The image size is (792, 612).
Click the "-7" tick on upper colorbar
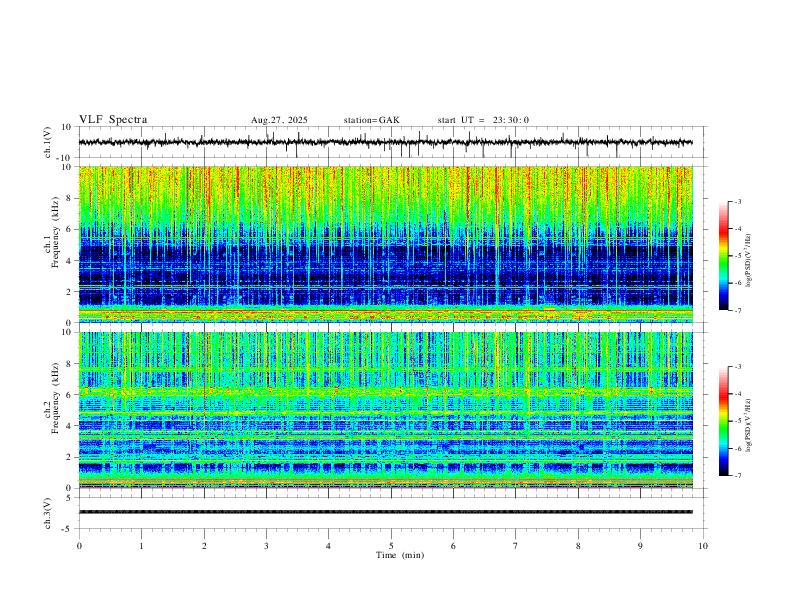[737, 311]
